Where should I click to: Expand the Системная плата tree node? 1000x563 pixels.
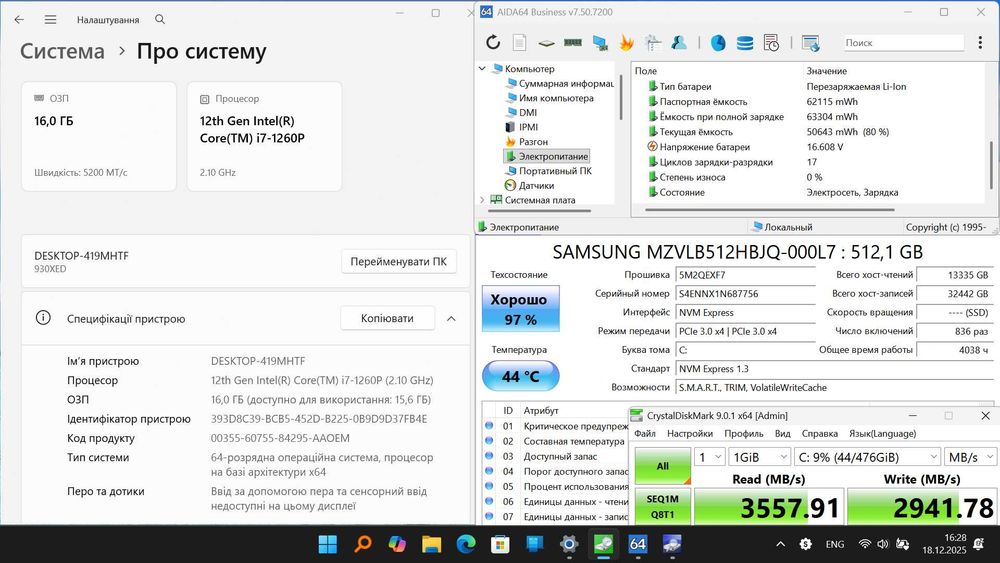tap(482, 200)
